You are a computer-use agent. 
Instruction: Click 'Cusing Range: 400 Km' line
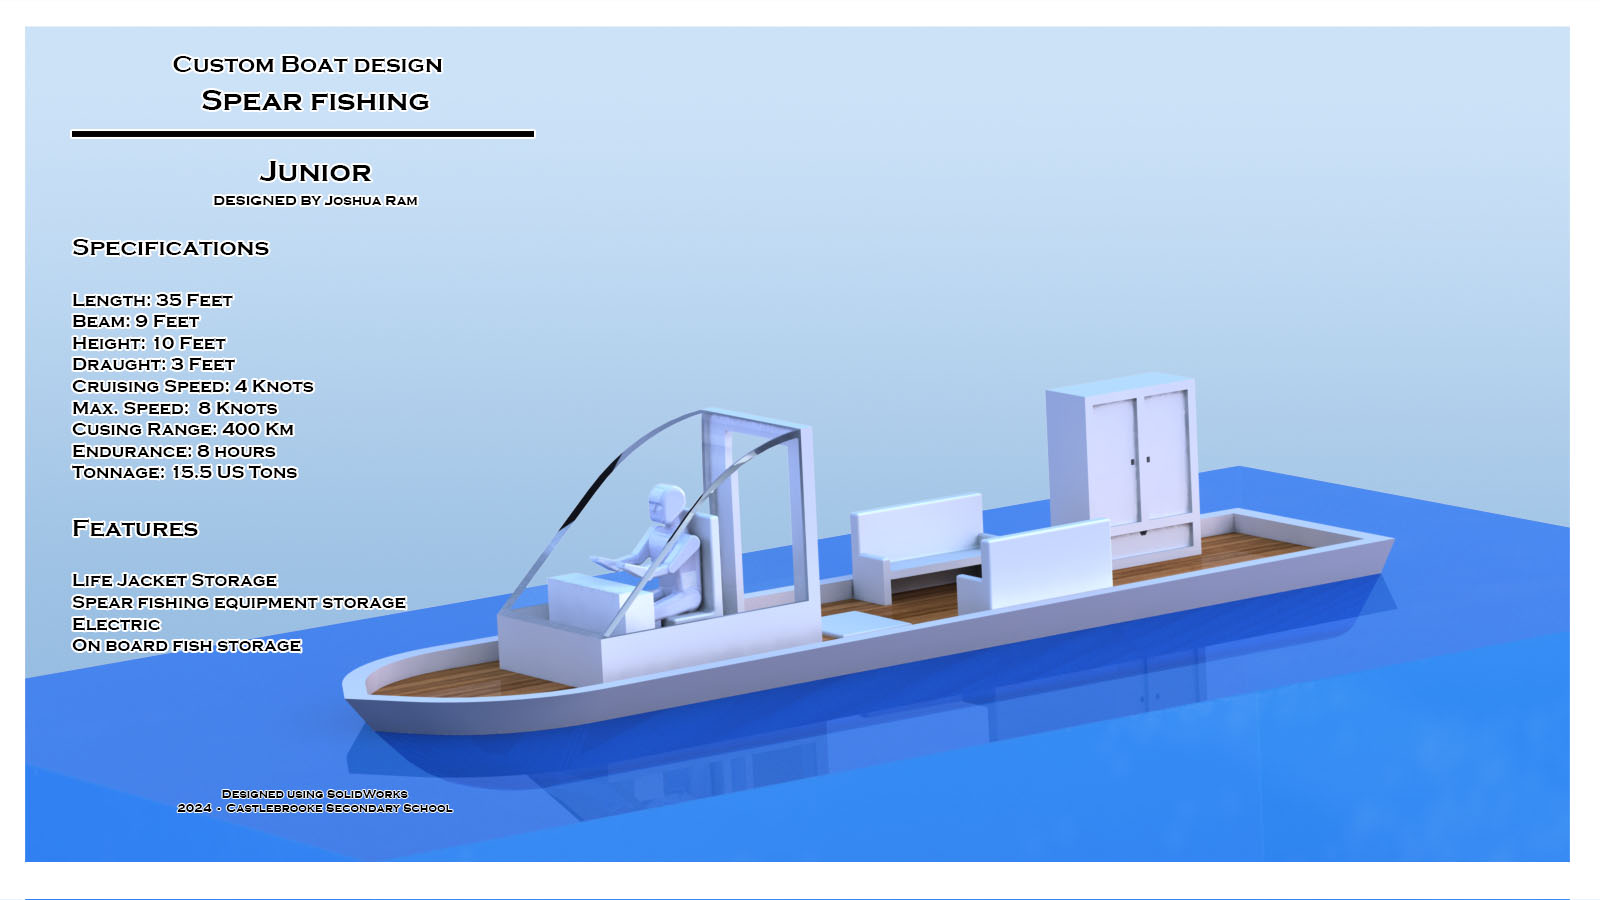(183, 429)
